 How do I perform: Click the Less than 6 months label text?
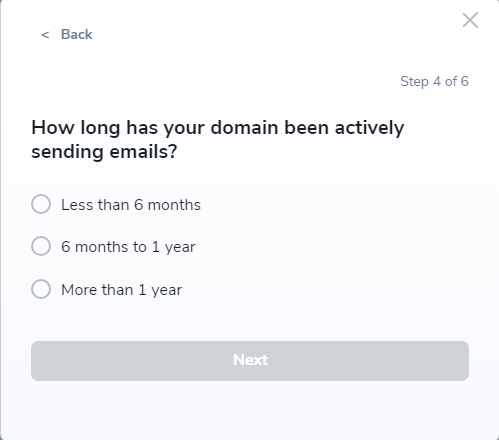[131, 205]
